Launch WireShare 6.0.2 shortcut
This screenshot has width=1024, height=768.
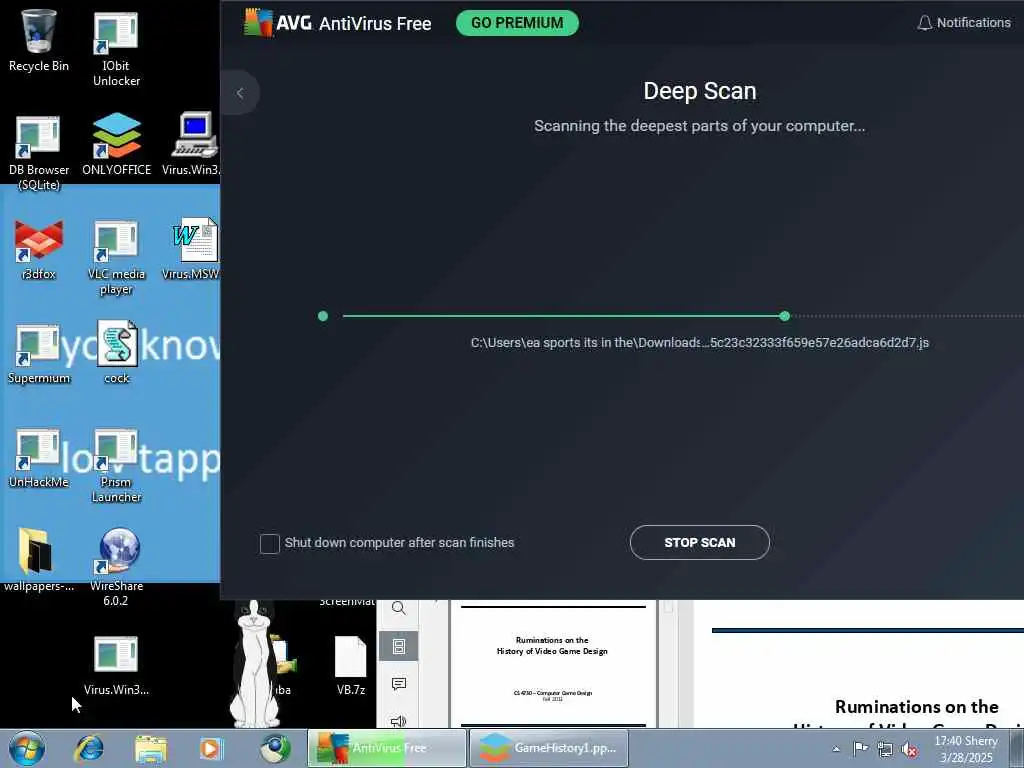pyautogui.click(x=116, y=567)
